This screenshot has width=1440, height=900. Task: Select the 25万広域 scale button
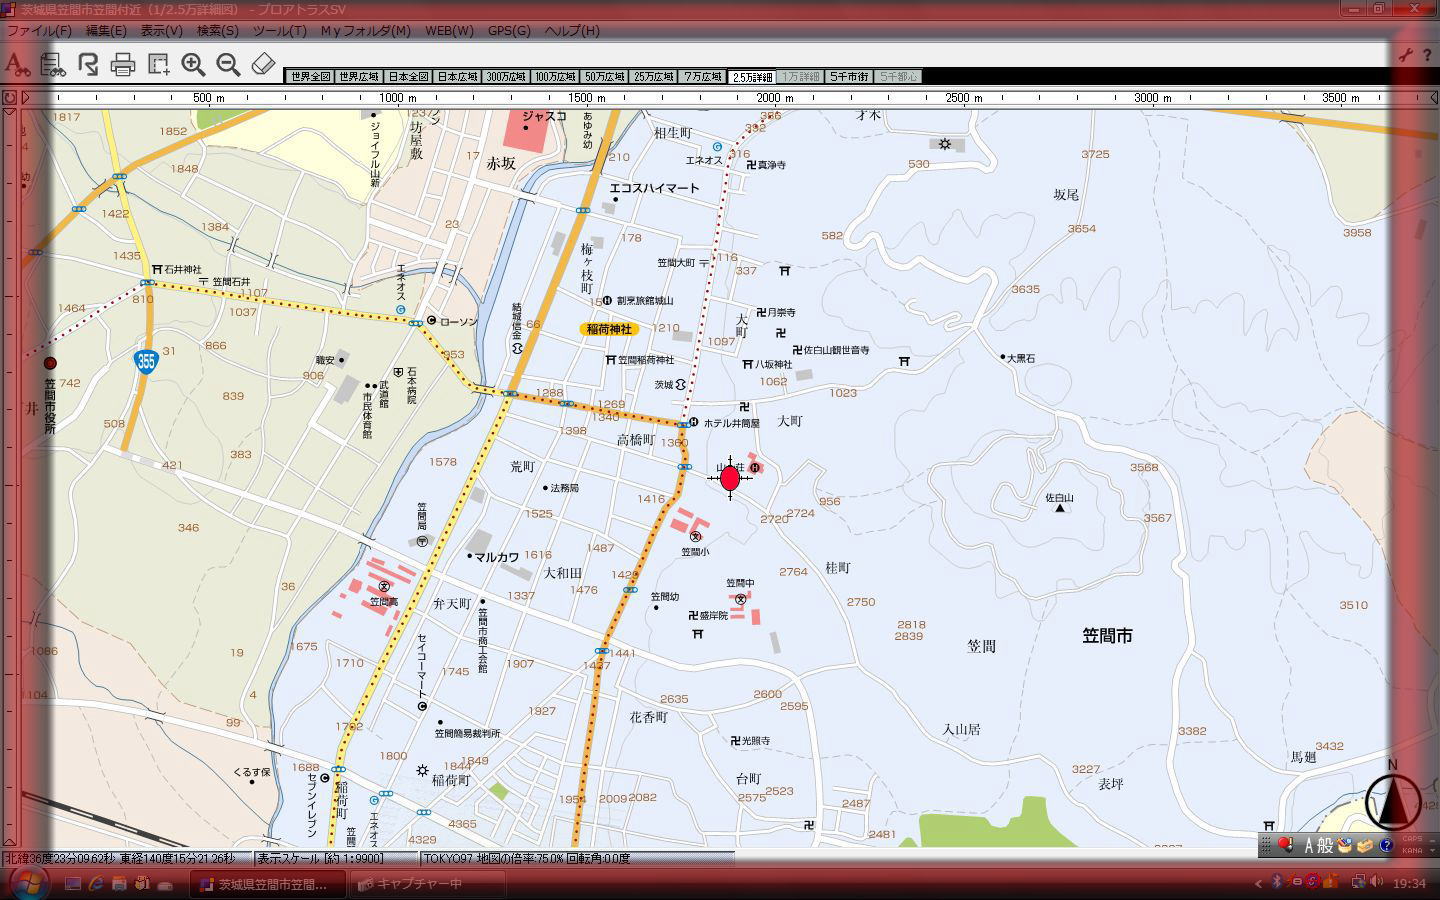coord(653,77)
